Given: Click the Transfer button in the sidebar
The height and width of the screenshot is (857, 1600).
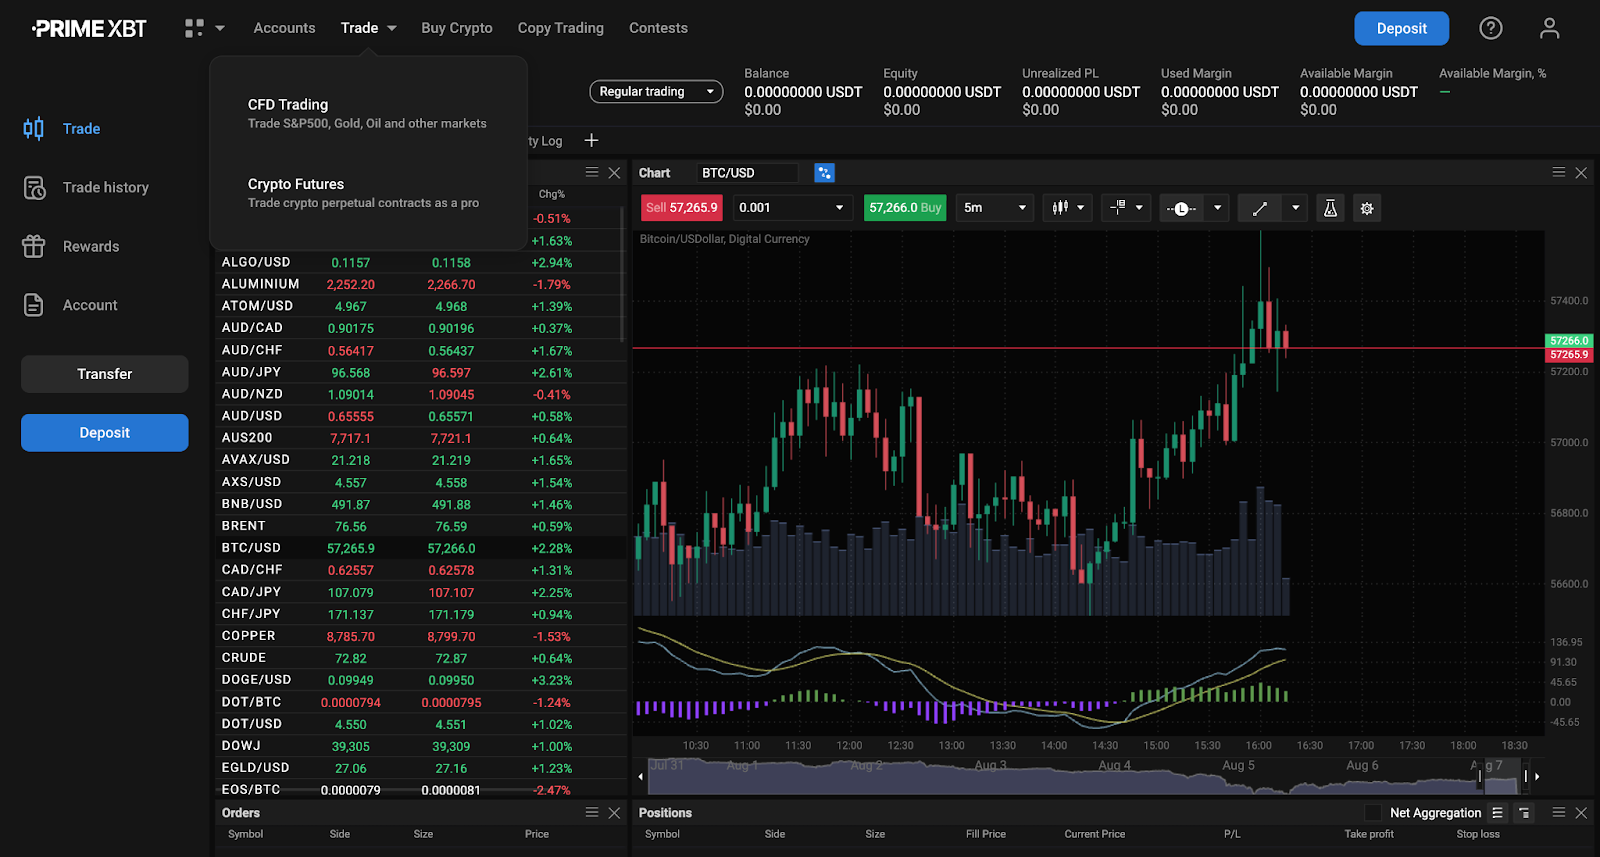Looking at the screenshot, I should (x=104, y=374).
